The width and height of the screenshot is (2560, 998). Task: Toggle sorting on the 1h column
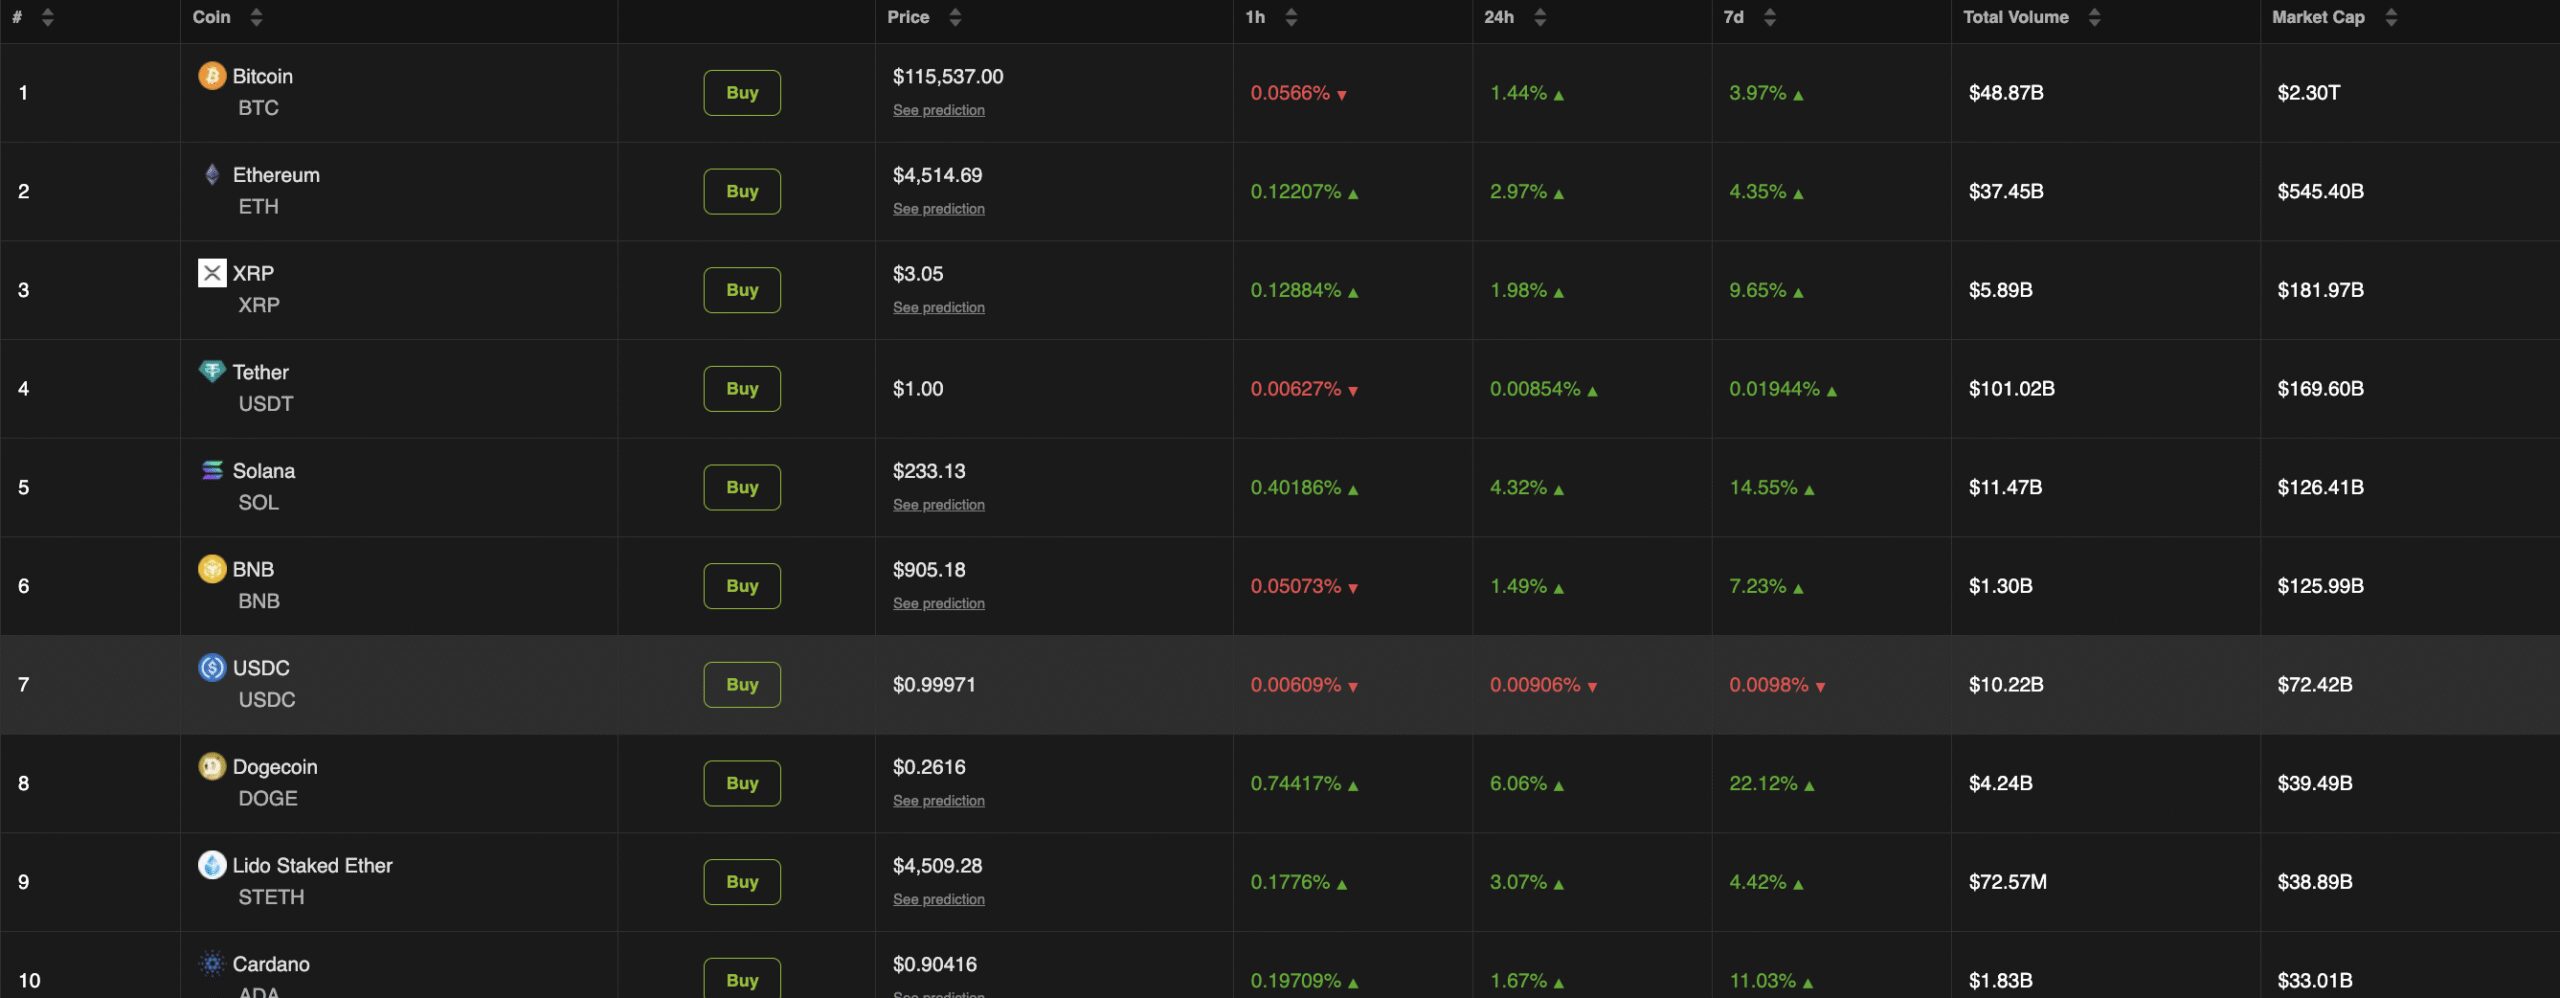coord(1290,17)
